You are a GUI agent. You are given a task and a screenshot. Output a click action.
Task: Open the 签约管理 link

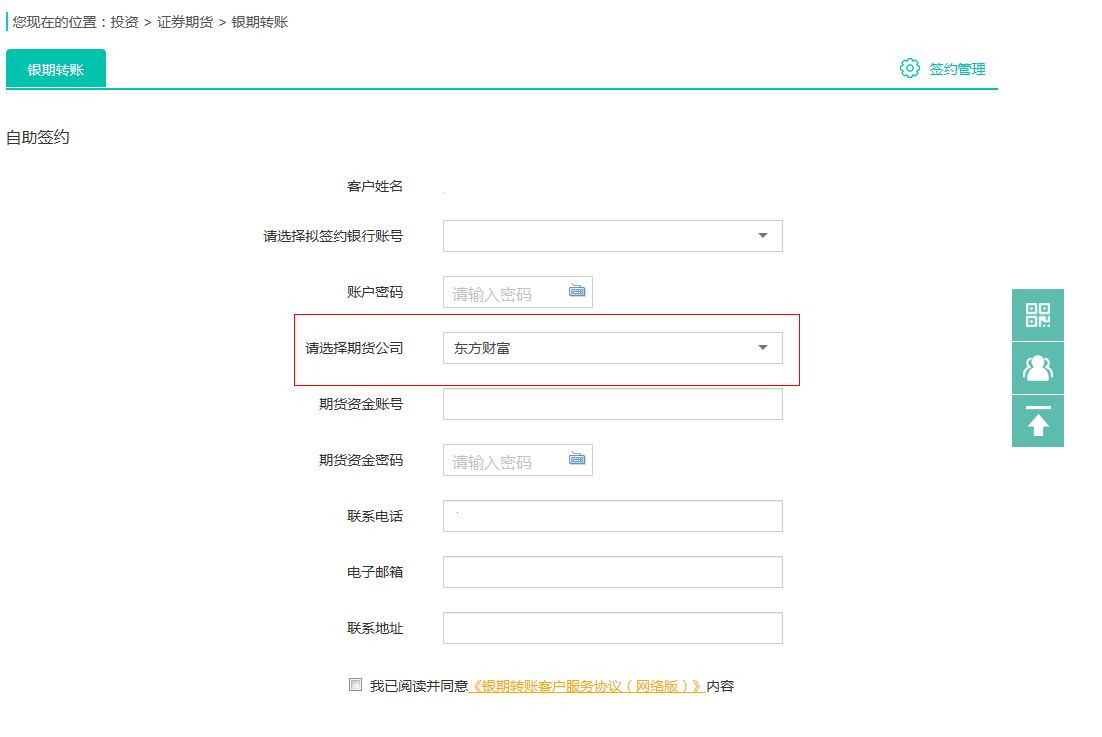(x=957, y=69)
